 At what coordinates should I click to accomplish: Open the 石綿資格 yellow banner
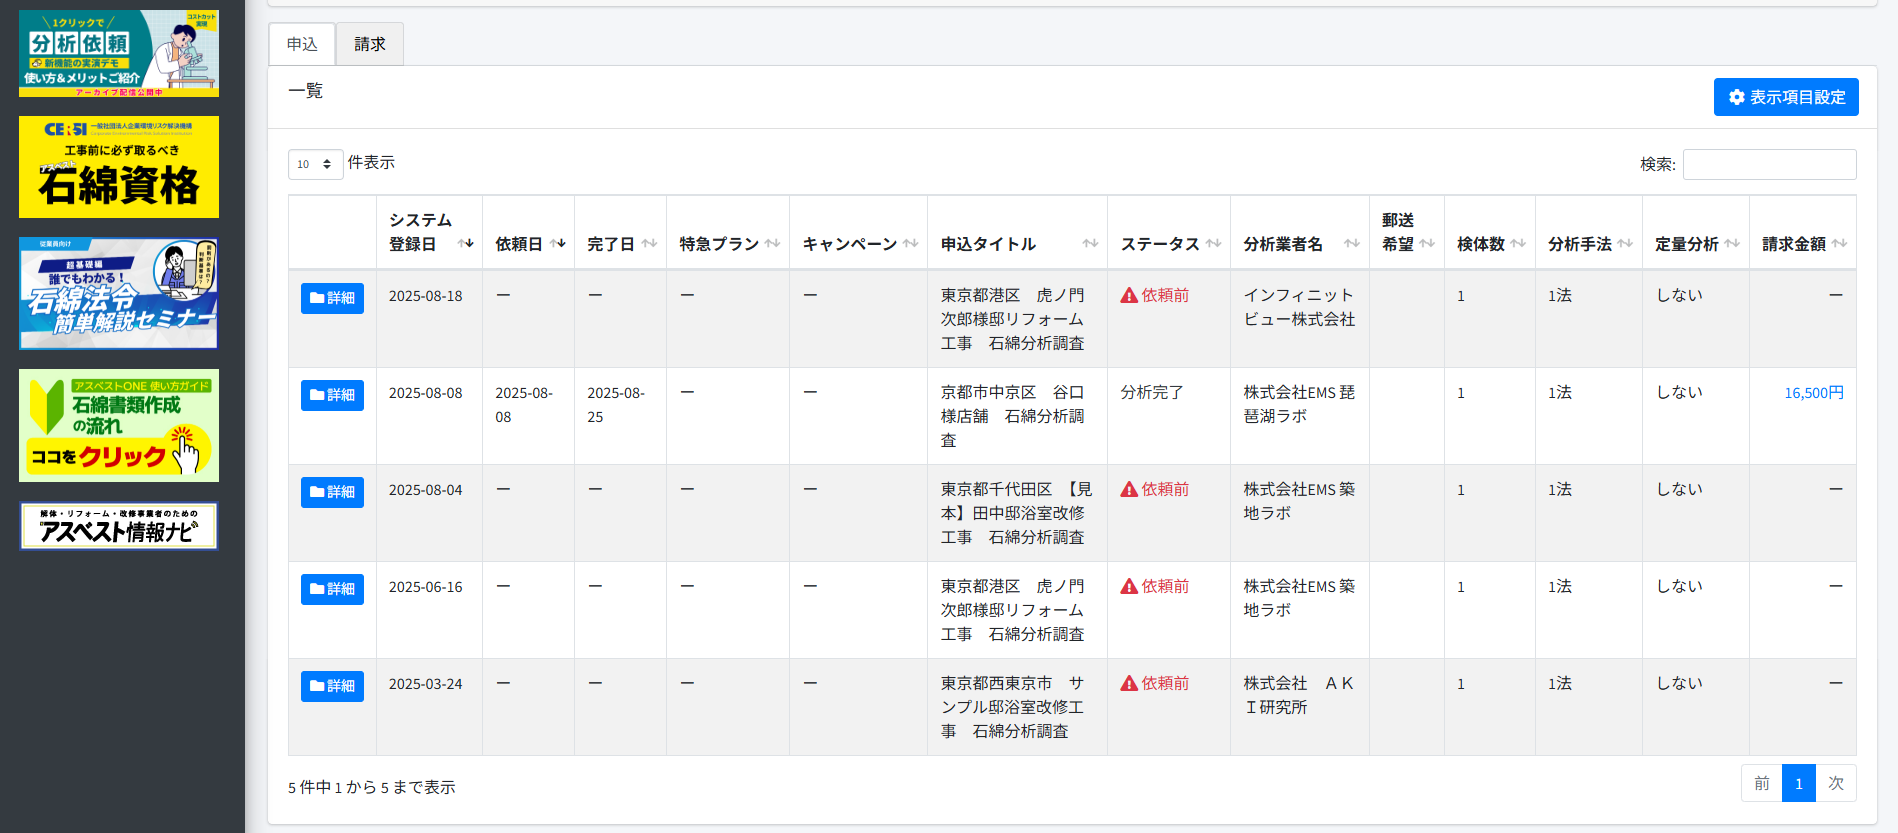(119, 167)
